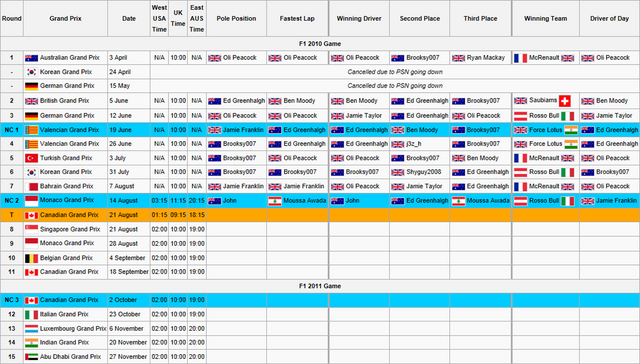This screenshot has width=640, height=364.
Task: Click the Indian Grand Prix flag icon
Action: (31, 343)
